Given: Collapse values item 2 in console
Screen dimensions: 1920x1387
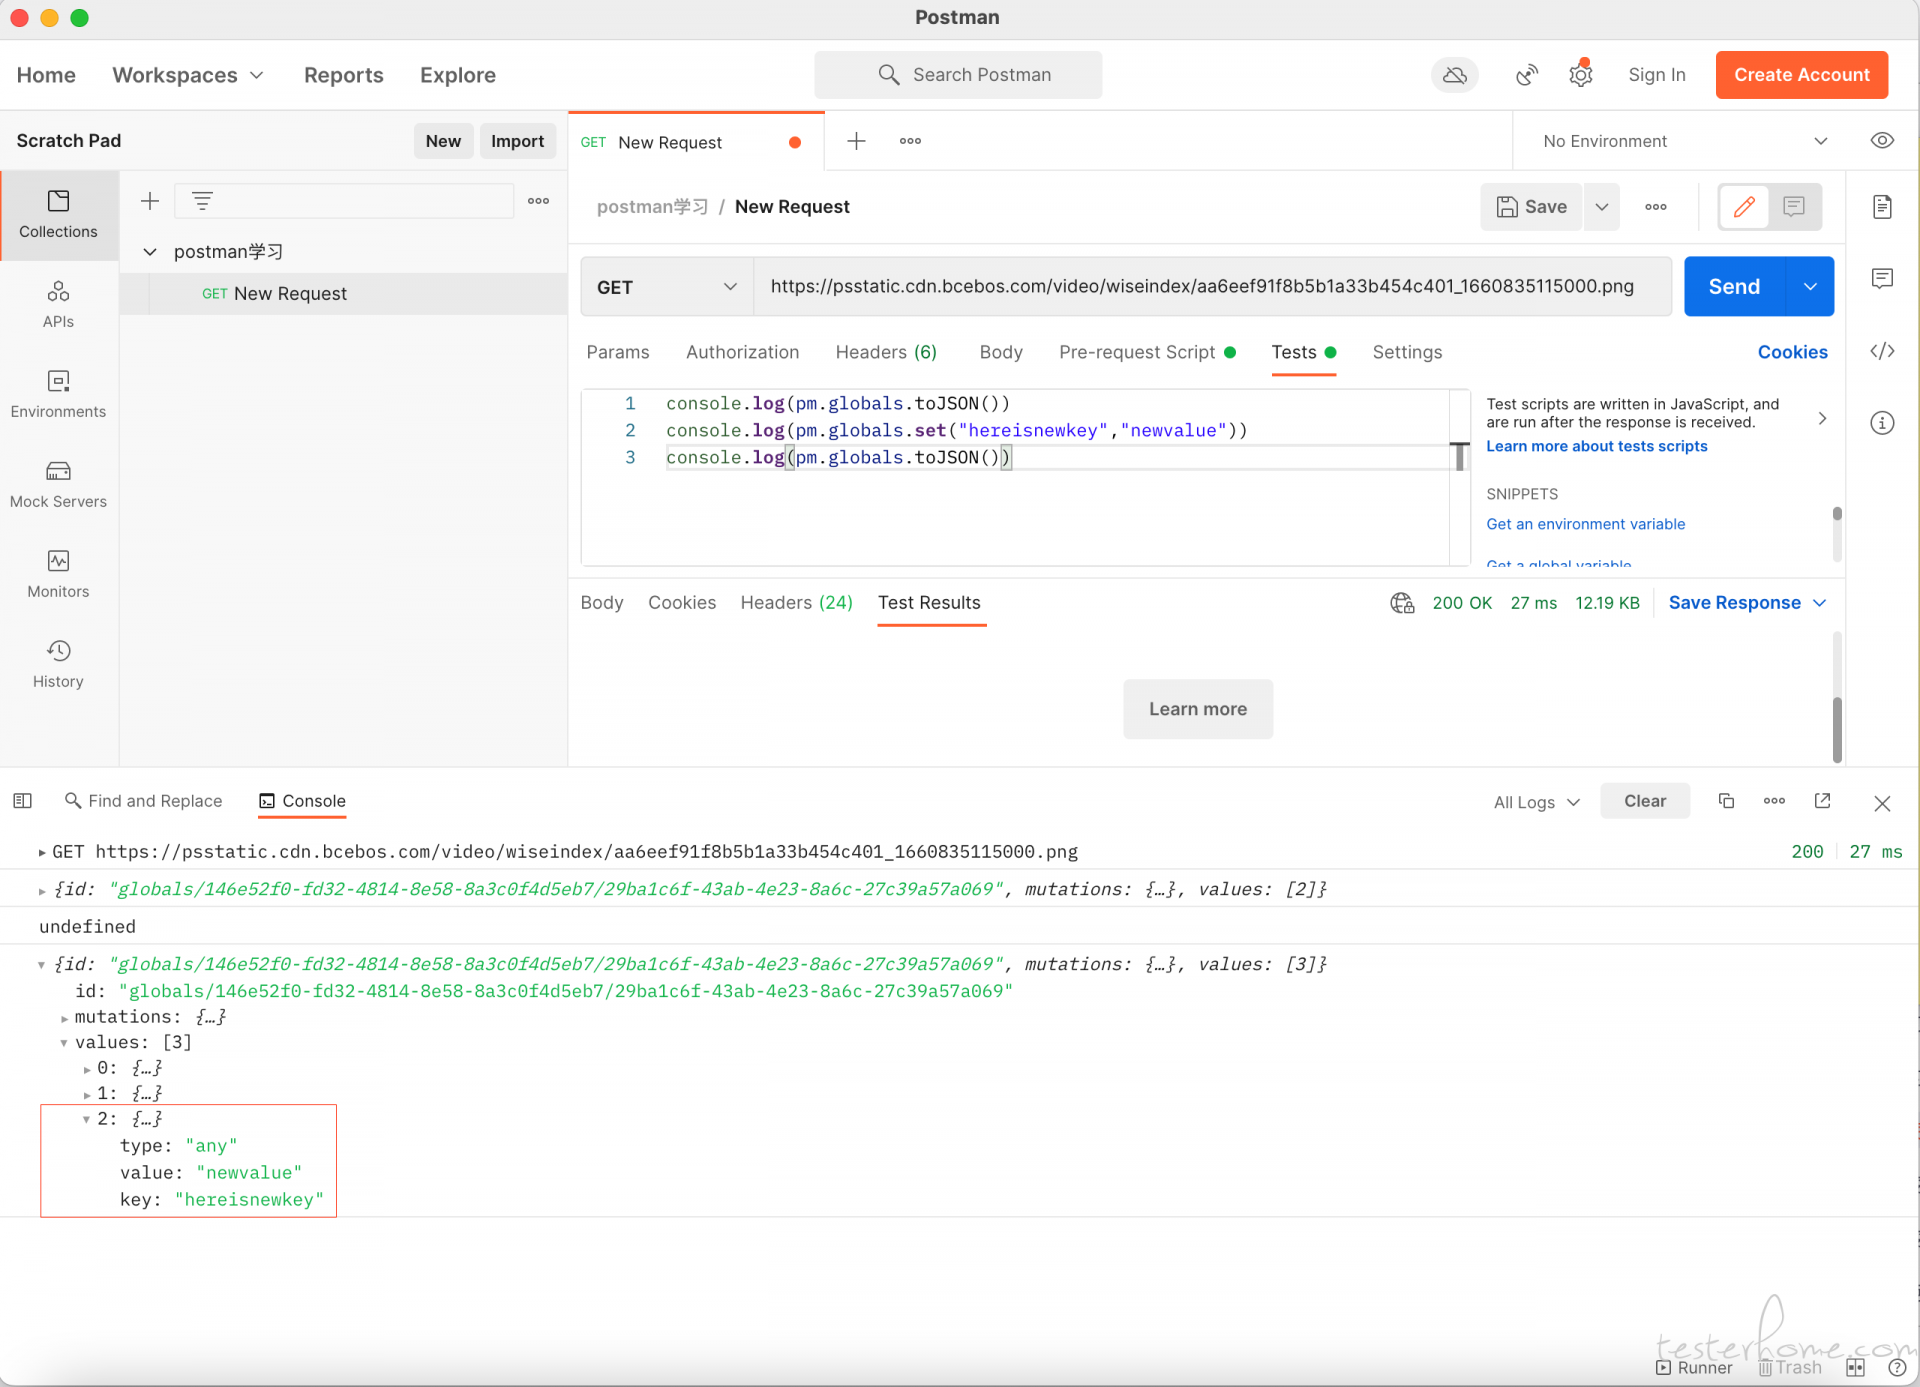Looking at the screenshot, I should 87,1120.
